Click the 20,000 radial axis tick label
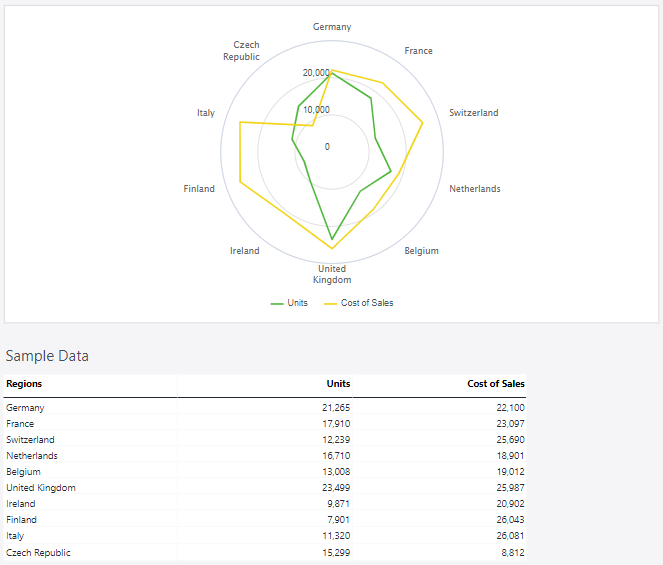Image resolution: width=663 pixels, height=565 pixels. pyautogui.click(x=316, y=74)
